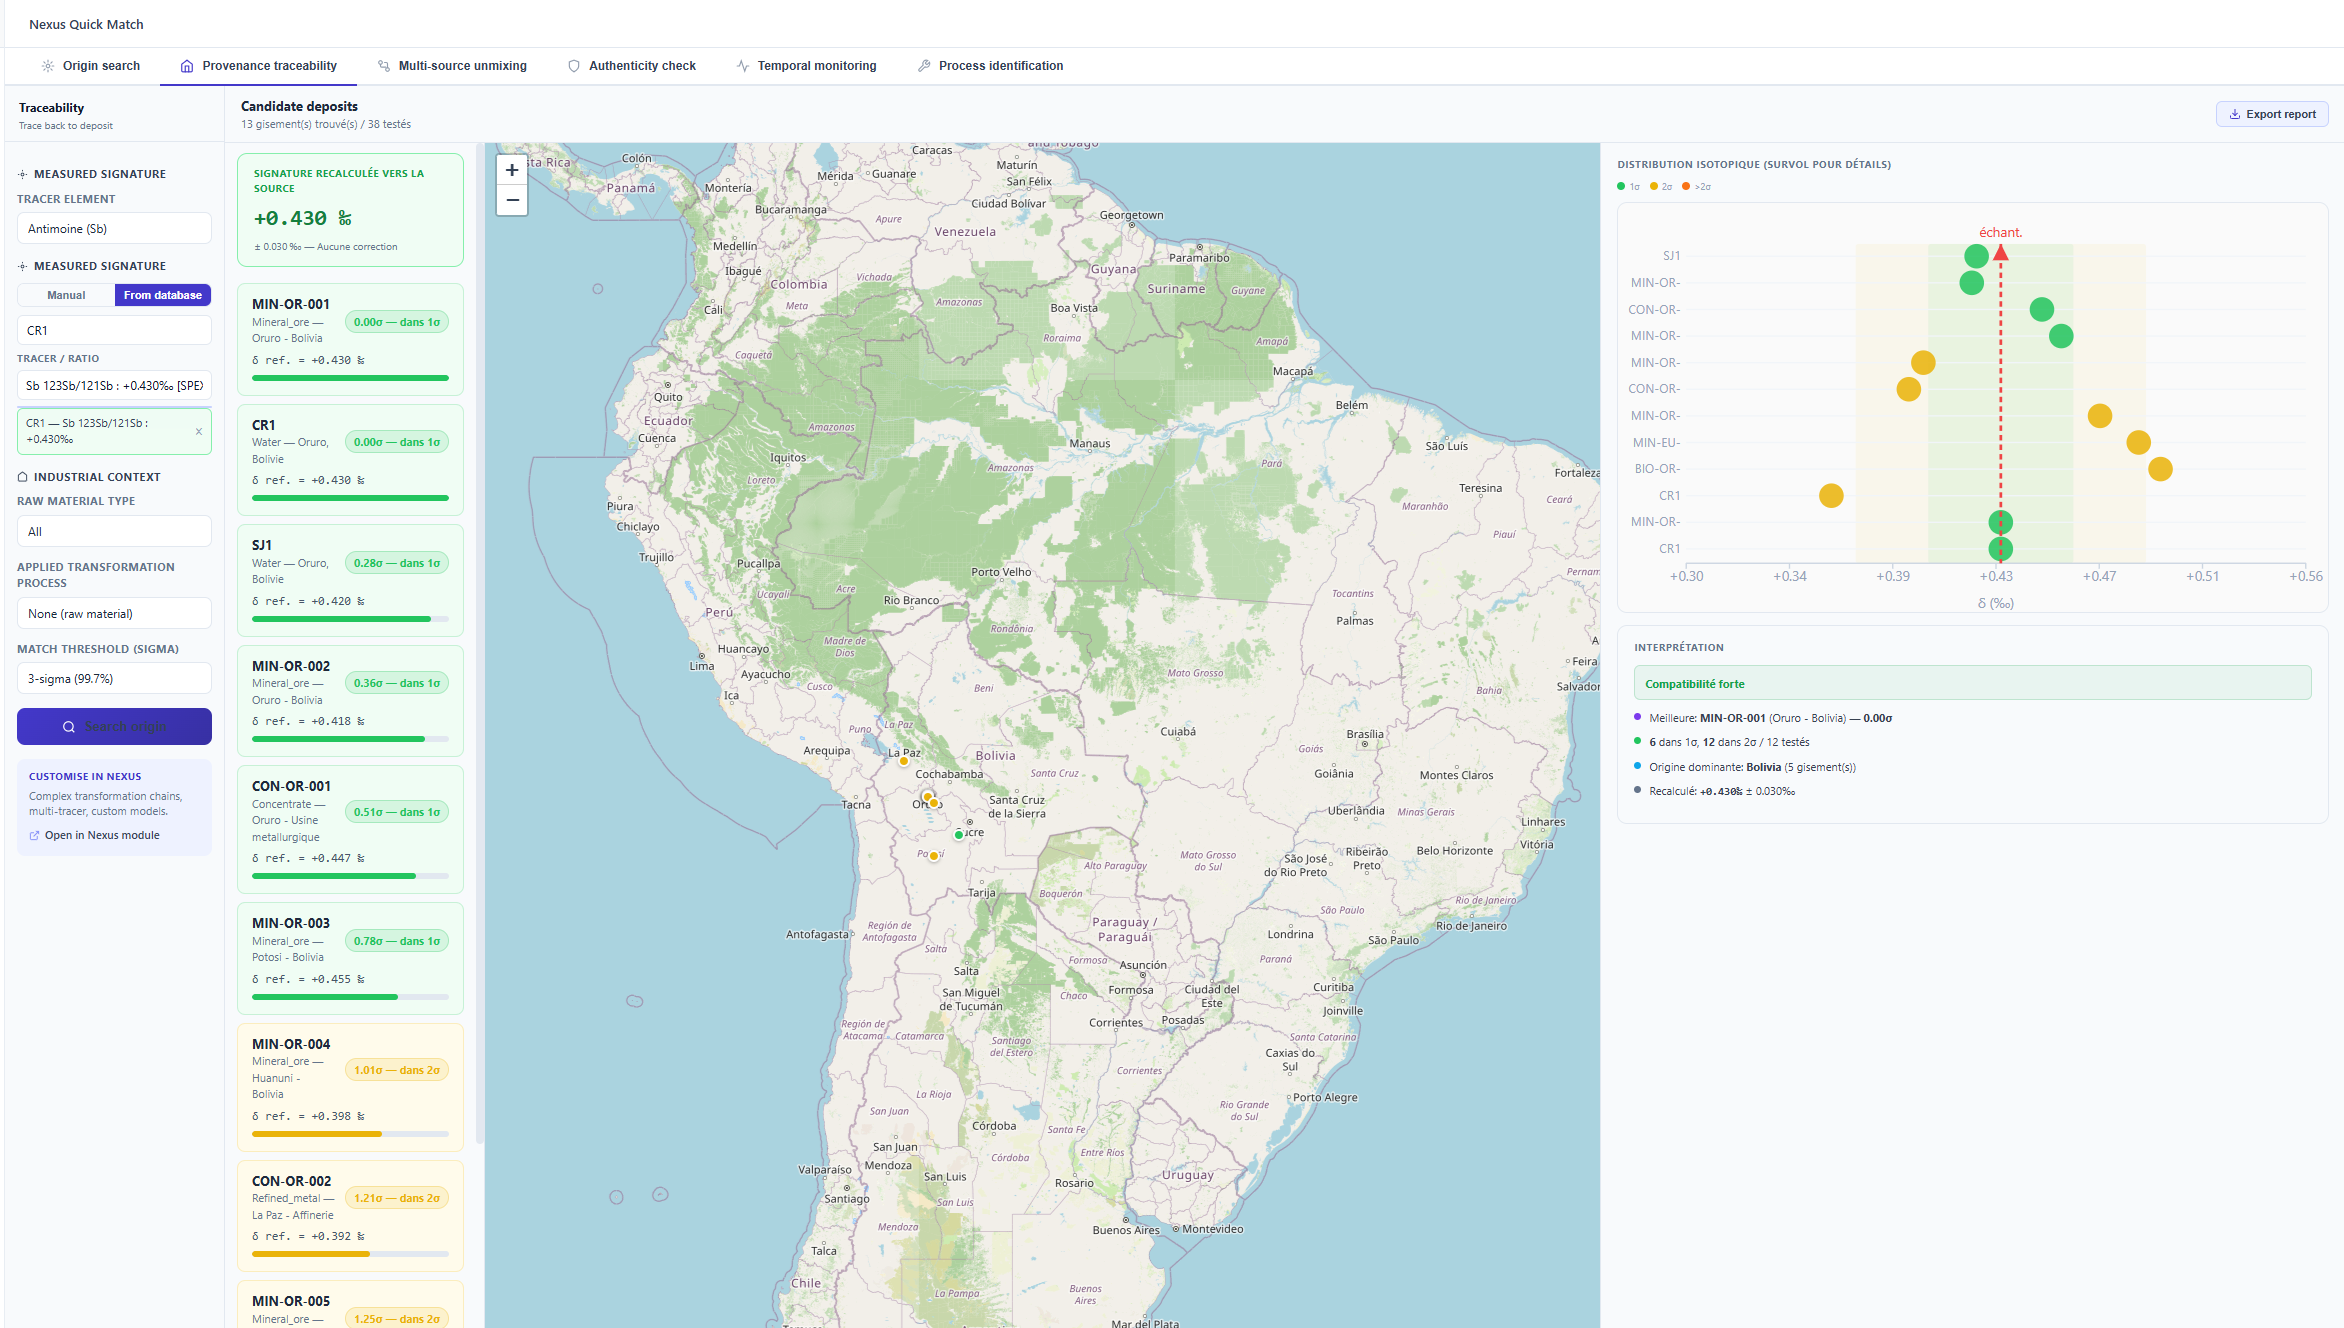Open the Match threshold sigma dropdown
This screenshot has height=1328, width=2344.
coord(114,679)
